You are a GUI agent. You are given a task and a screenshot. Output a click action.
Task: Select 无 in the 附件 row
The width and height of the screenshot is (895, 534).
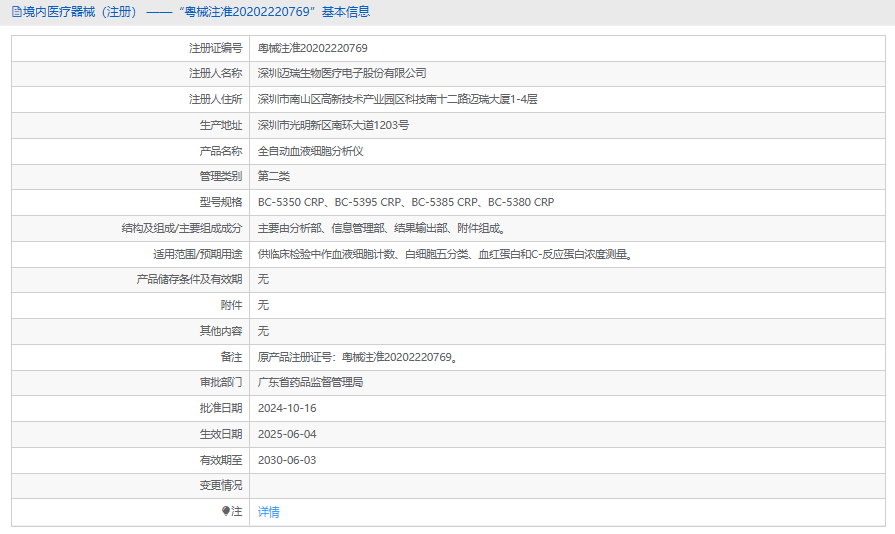pos(263,305)
